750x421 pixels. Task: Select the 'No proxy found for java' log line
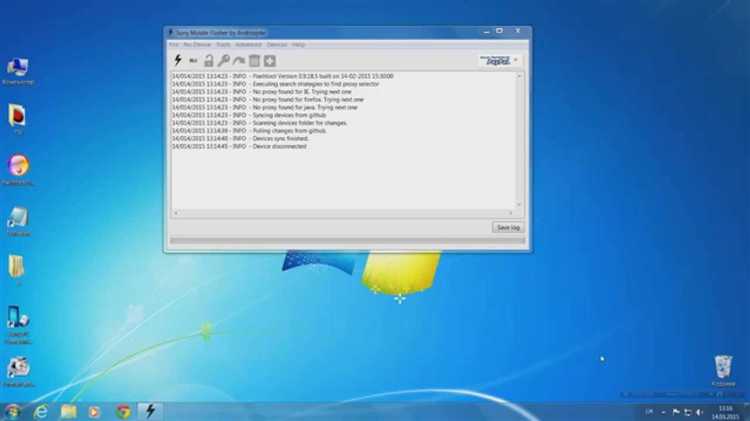[265, 107]
